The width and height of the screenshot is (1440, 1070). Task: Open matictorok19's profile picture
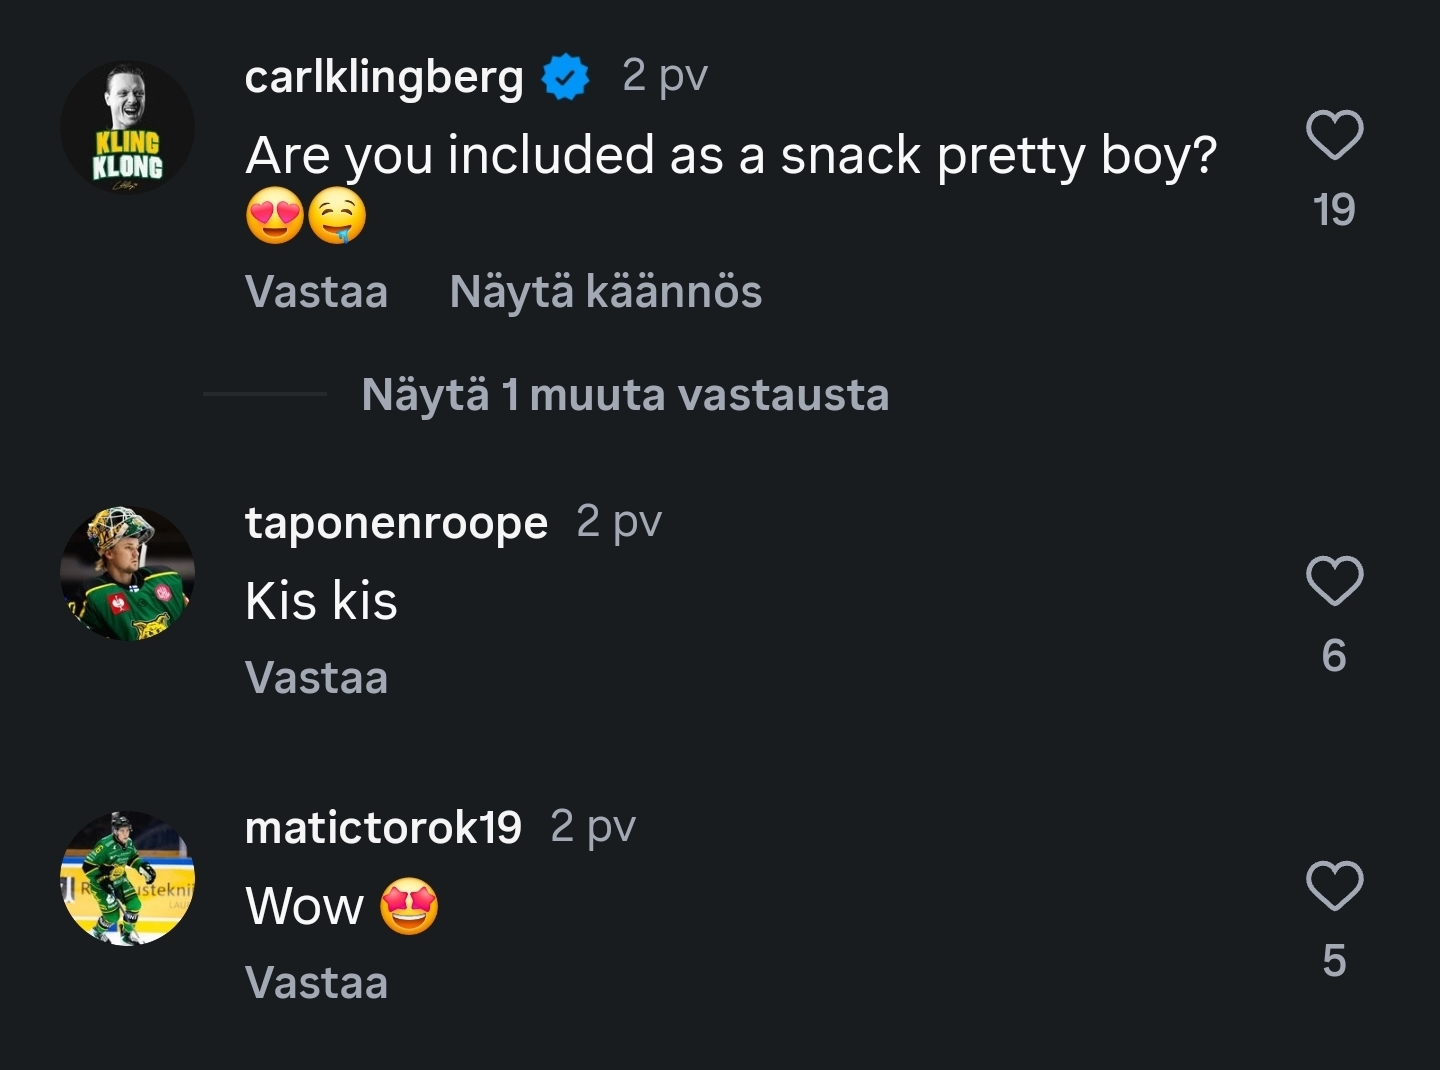(127, 878)
